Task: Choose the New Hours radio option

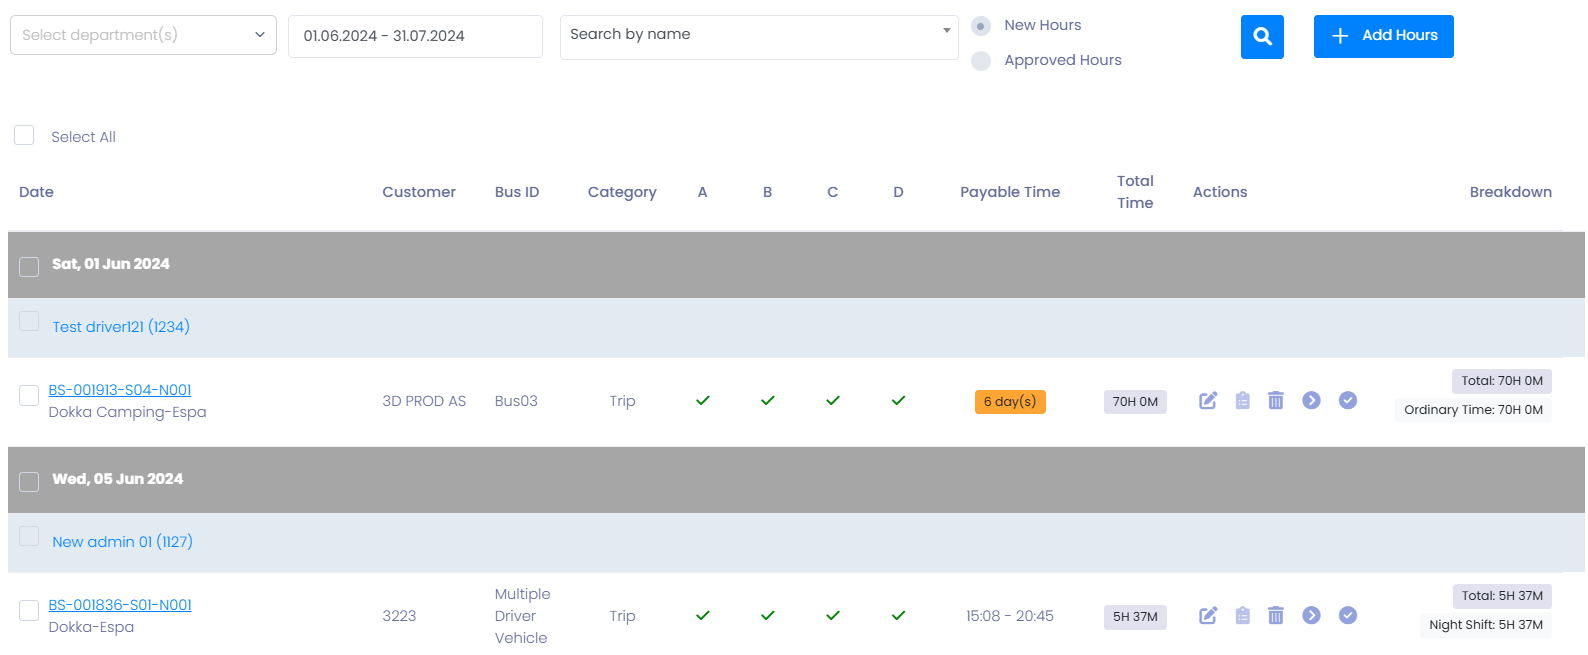Action: 982,26
